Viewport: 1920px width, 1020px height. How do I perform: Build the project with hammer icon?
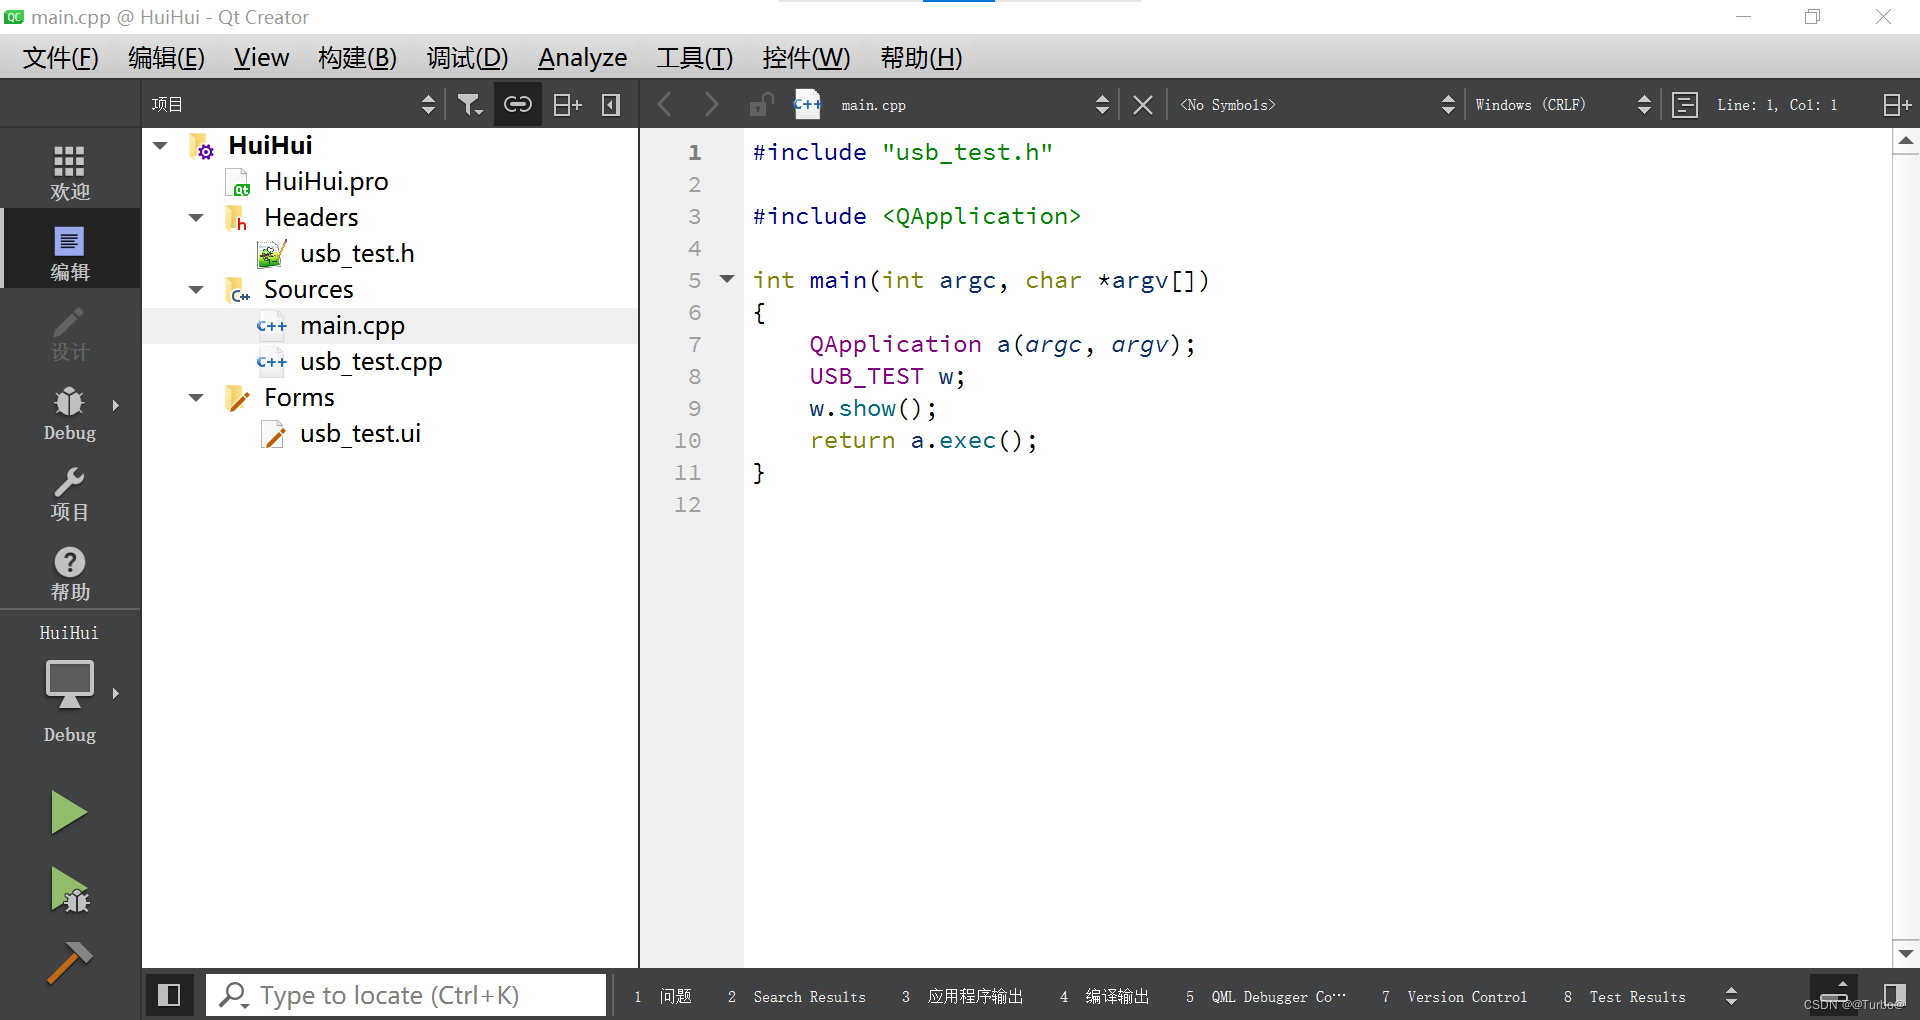coord(69,963)
